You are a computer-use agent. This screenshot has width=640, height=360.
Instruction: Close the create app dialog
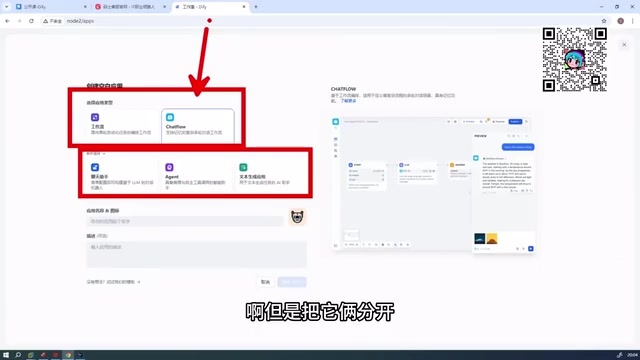coord(624,44)
